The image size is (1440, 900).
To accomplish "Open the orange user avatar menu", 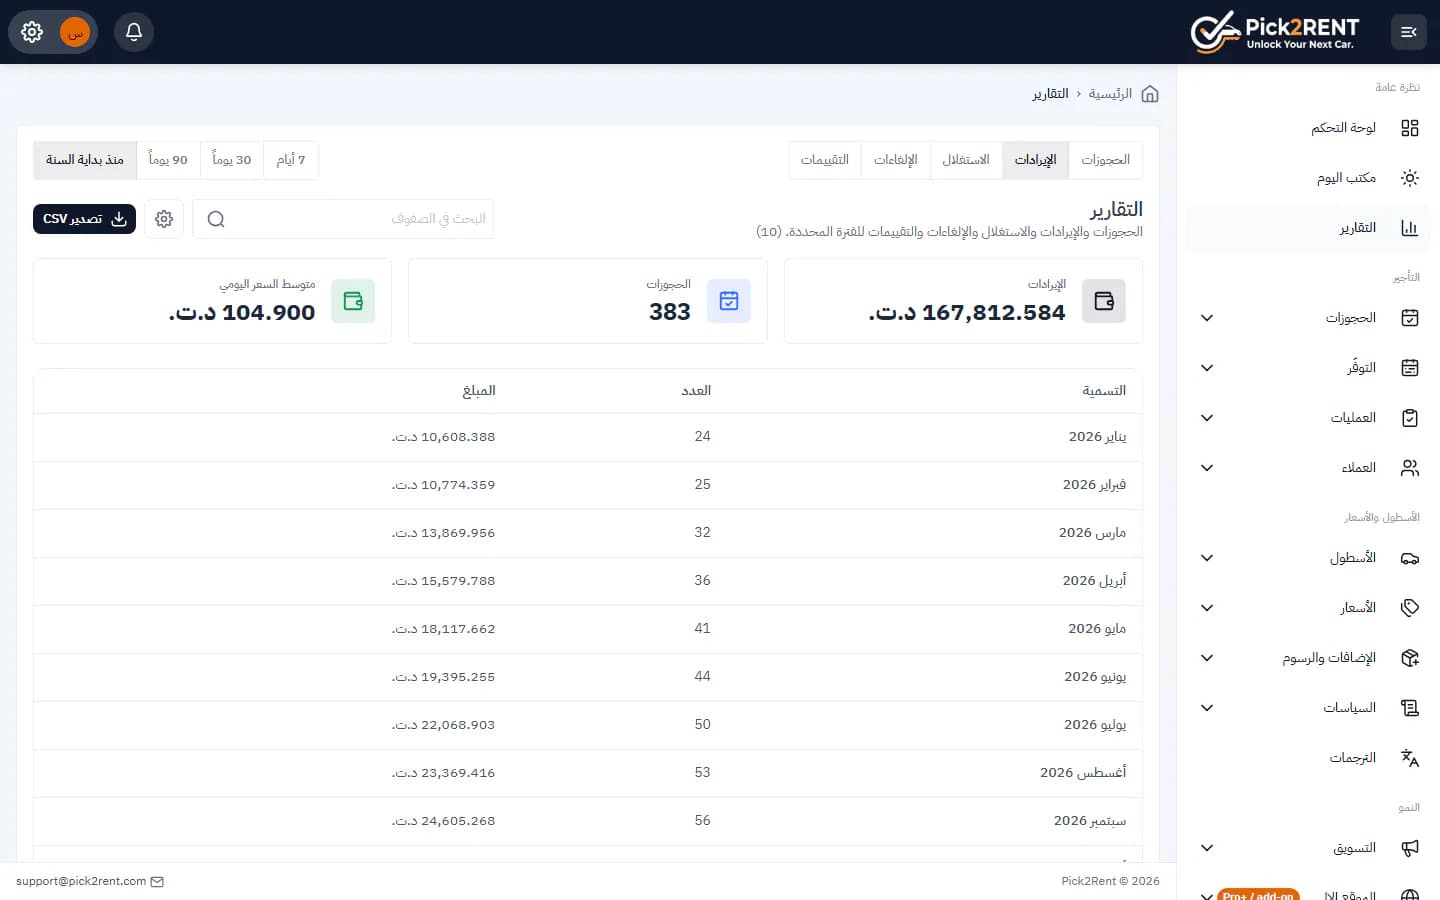I will pyautogui.click(x=75, y=32).
